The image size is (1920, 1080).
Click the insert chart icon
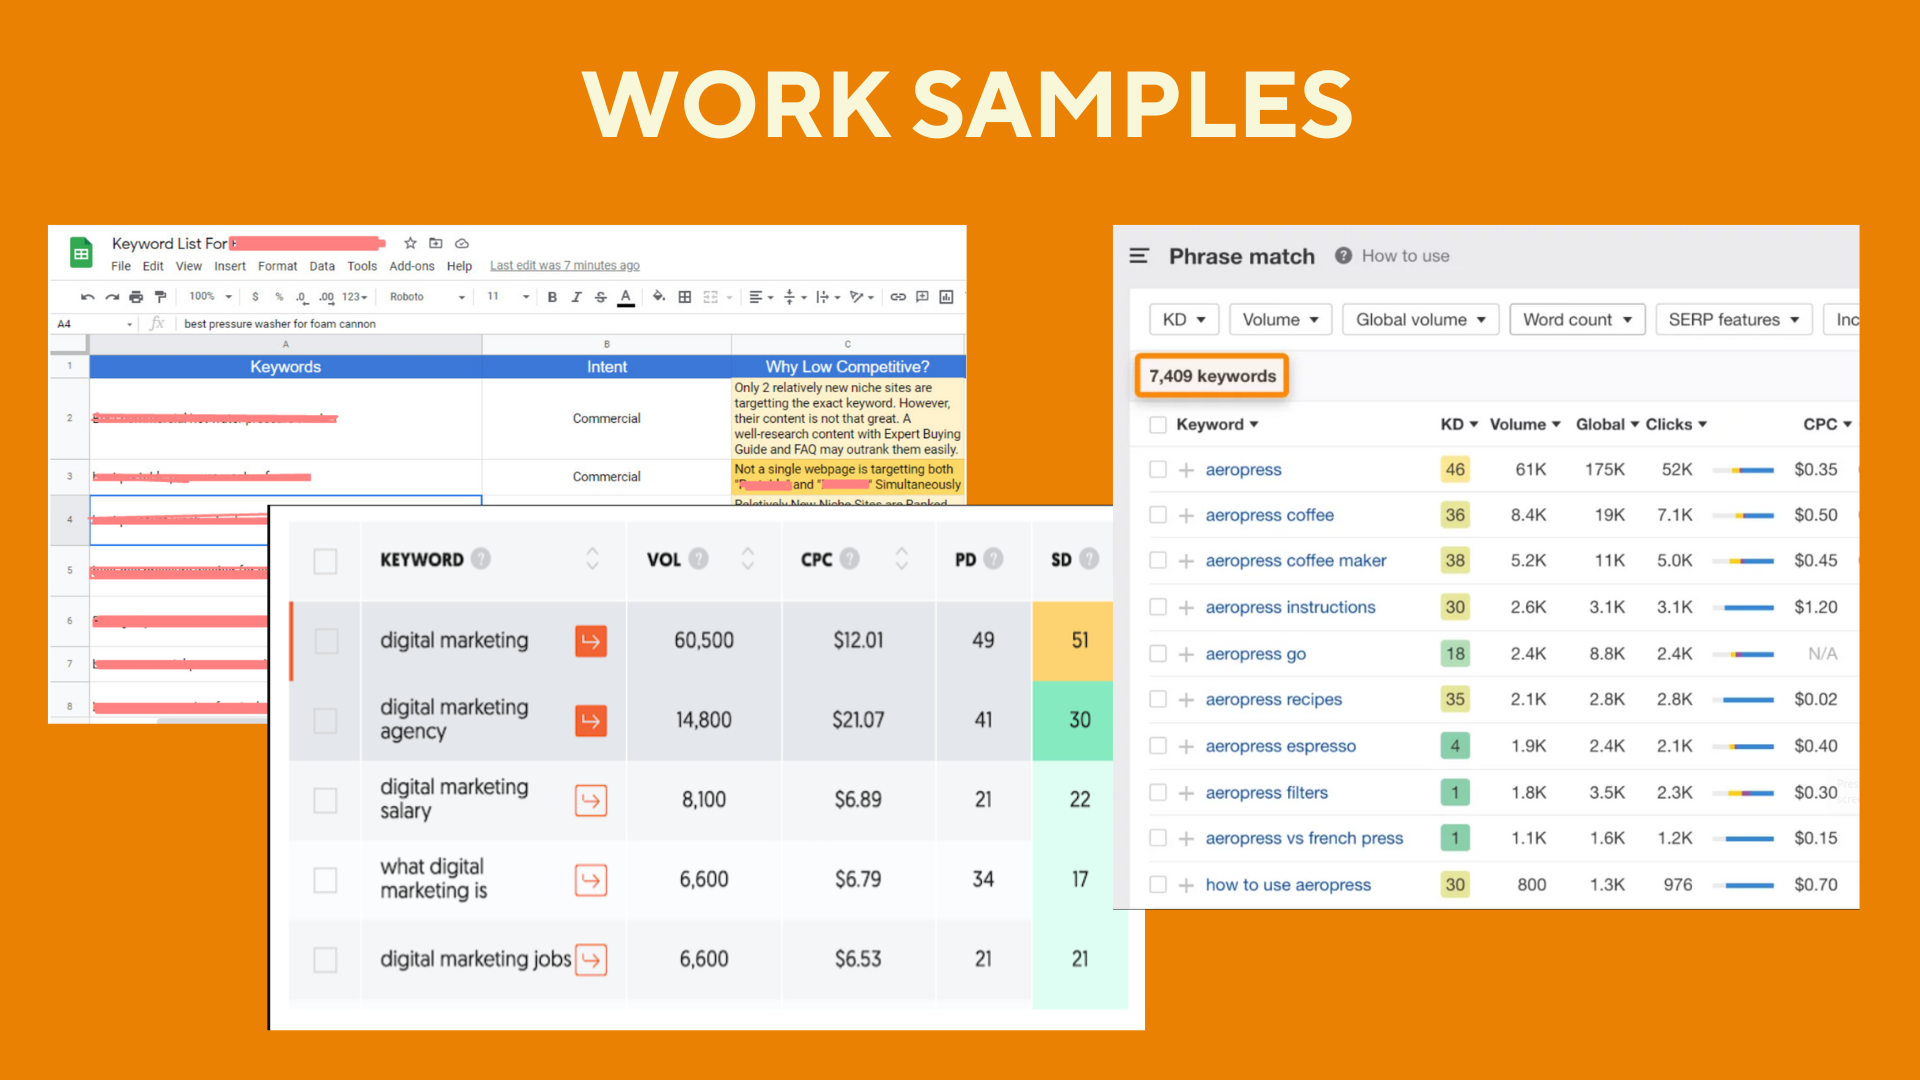point(946,297)
